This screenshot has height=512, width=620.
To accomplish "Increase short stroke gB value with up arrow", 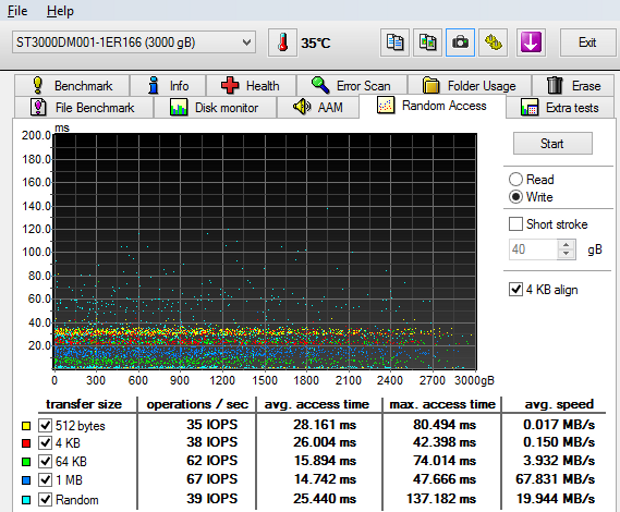I will 566,244.
